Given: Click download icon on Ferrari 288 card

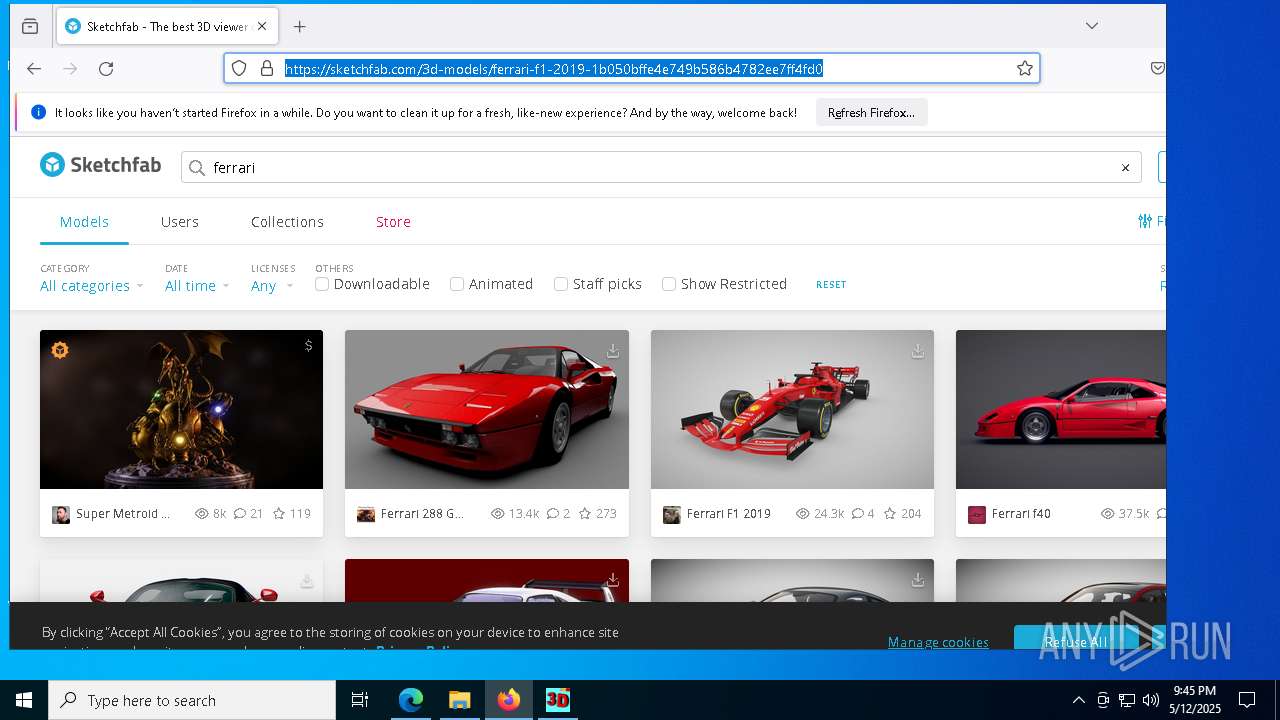Looking at the screenshot, I should [x=612, y=351].
